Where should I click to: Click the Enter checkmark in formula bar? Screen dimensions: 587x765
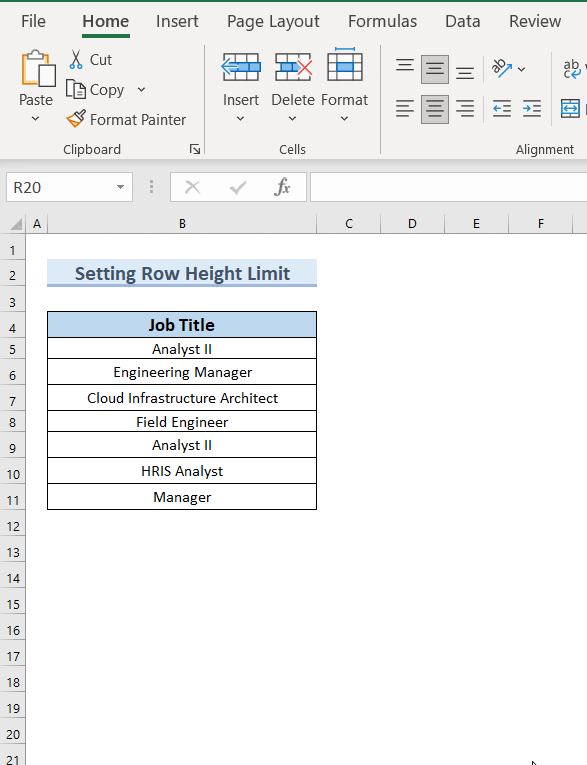[x=238, y=187]
